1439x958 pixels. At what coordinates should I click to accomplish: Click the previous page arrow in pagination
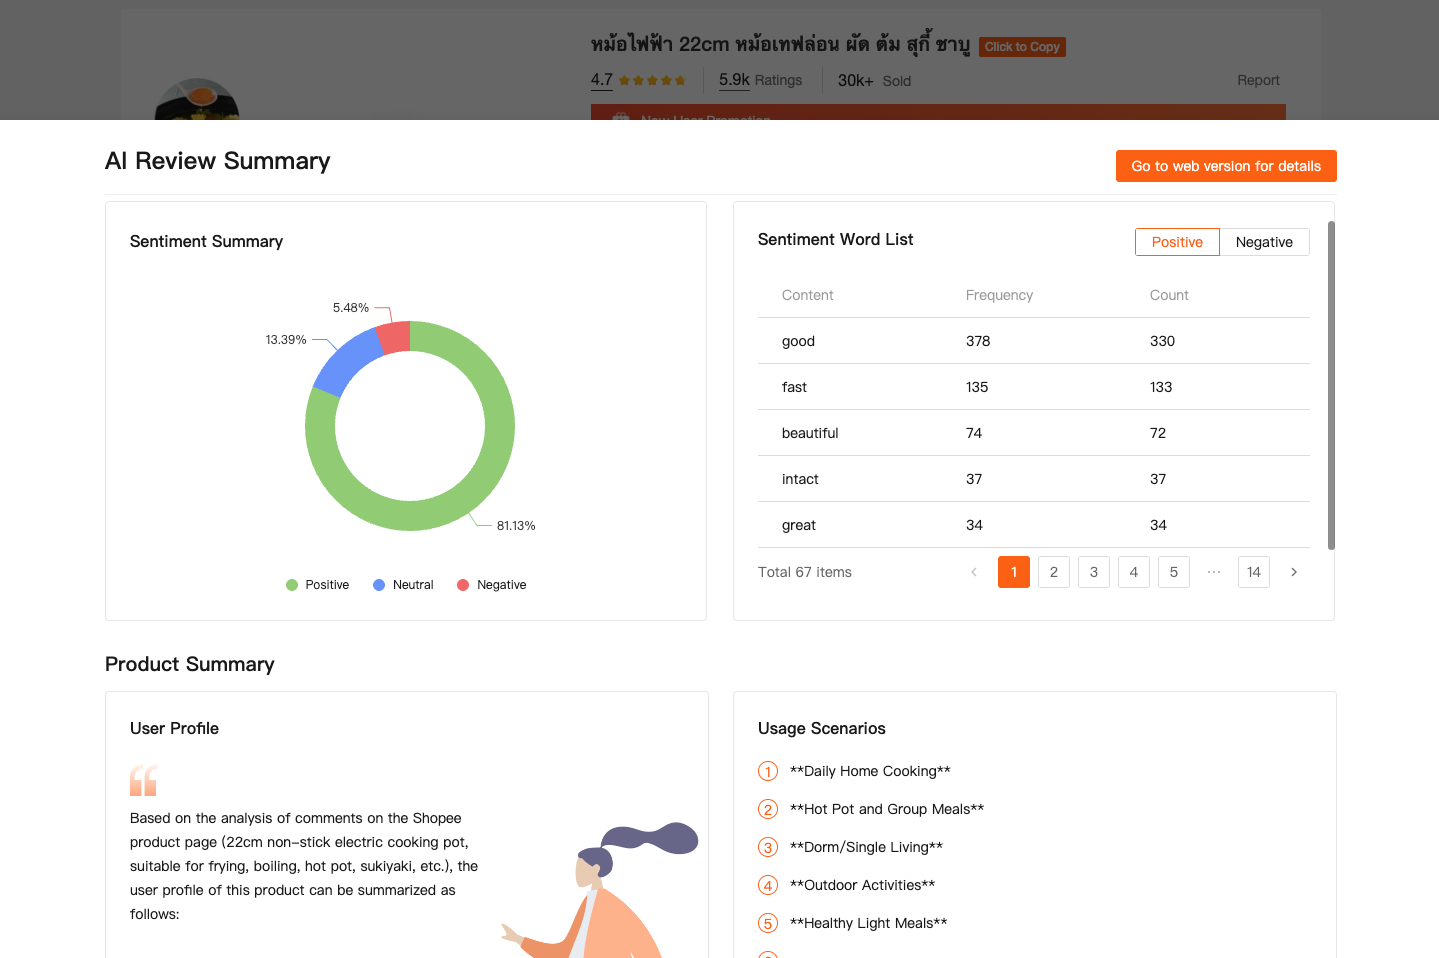click(x=974, y=572)
